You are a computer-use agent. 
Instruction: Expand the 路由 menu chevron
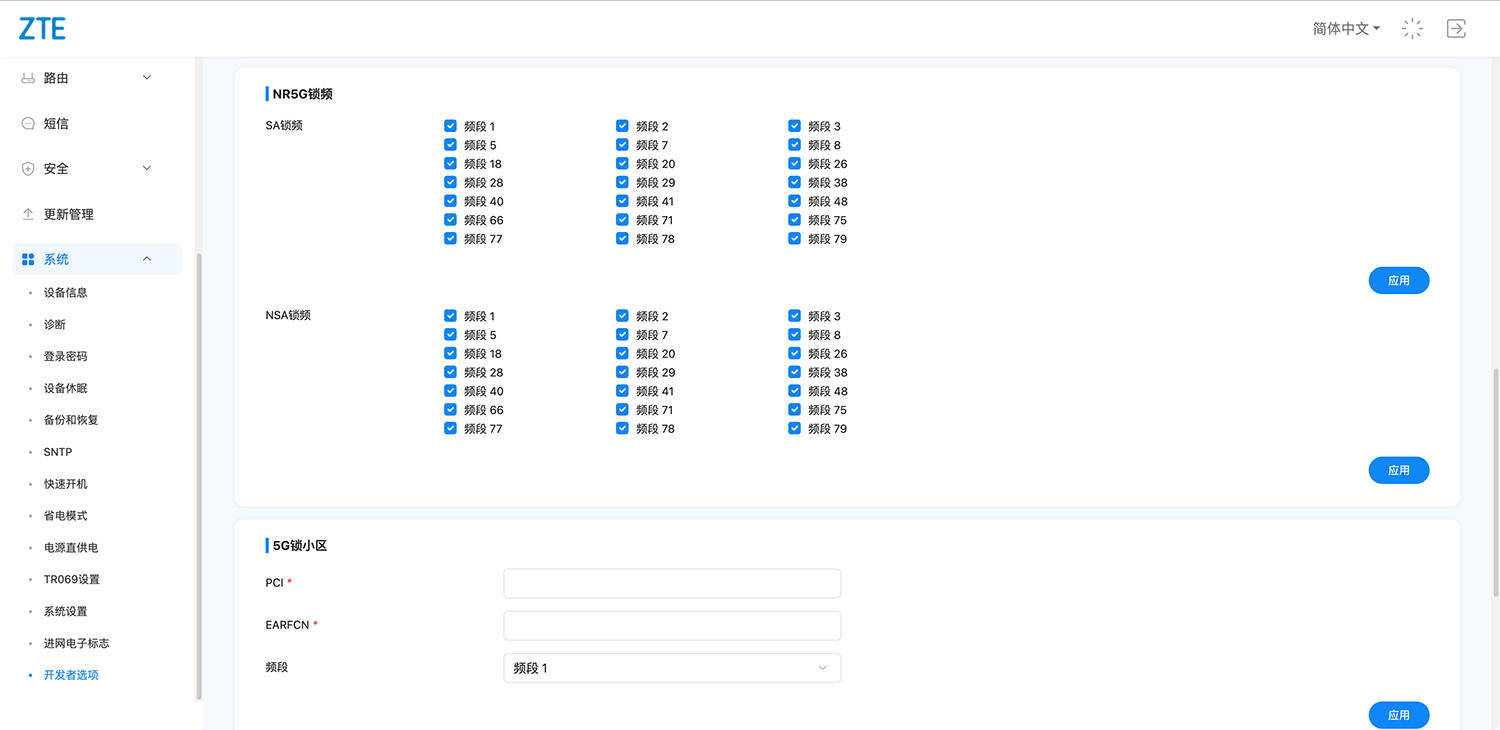point(147,78)
